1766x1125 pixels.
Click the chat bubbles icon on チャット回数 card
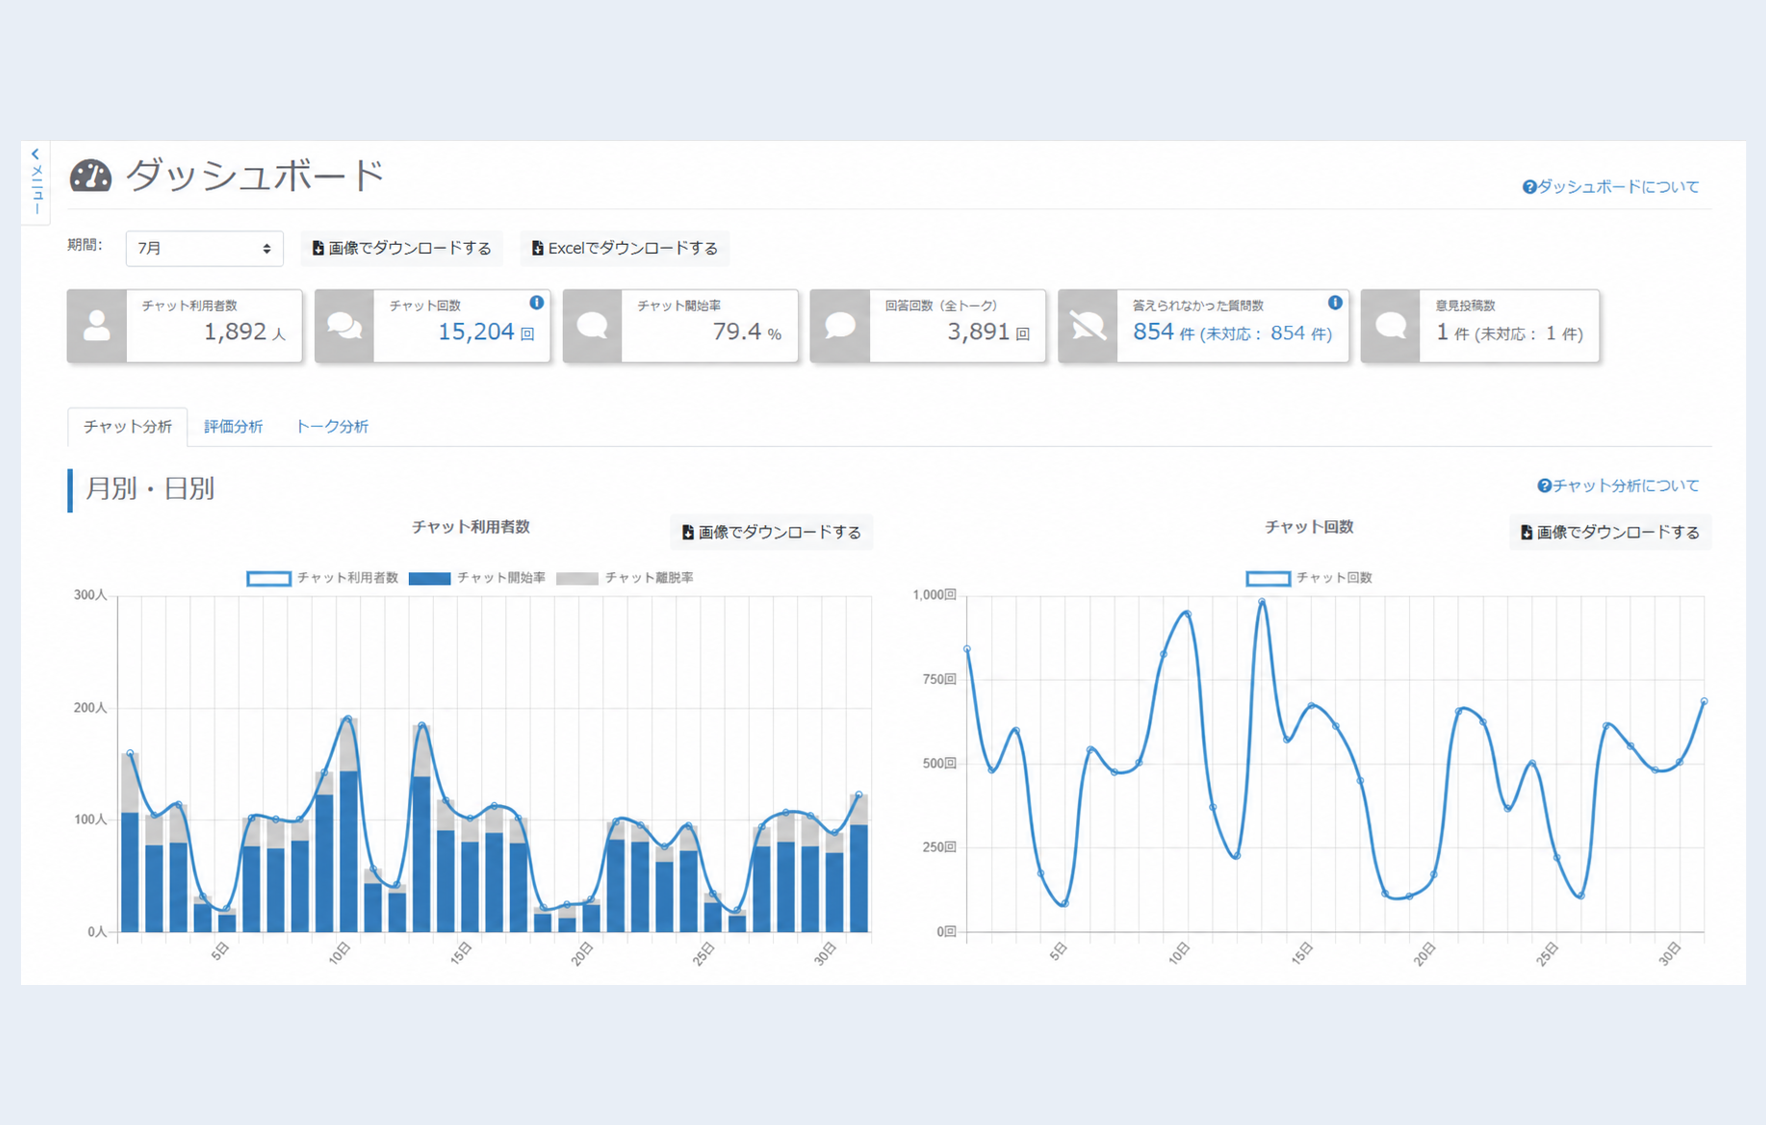pos(345,326)
